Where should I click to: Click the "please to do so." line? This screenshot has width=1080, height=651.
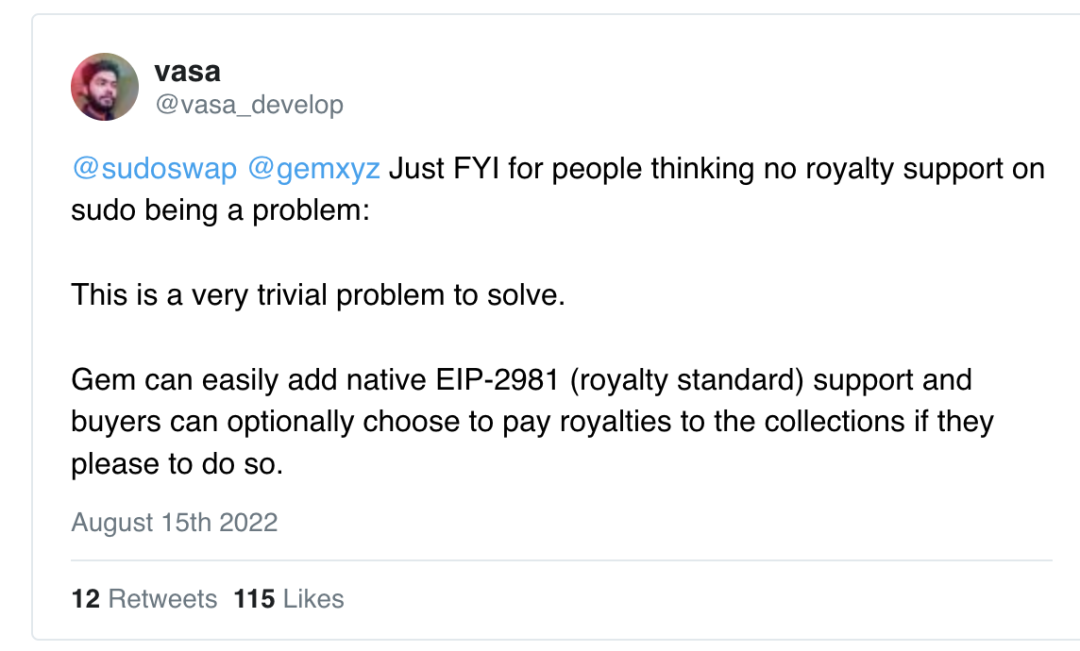click(177, 465)
